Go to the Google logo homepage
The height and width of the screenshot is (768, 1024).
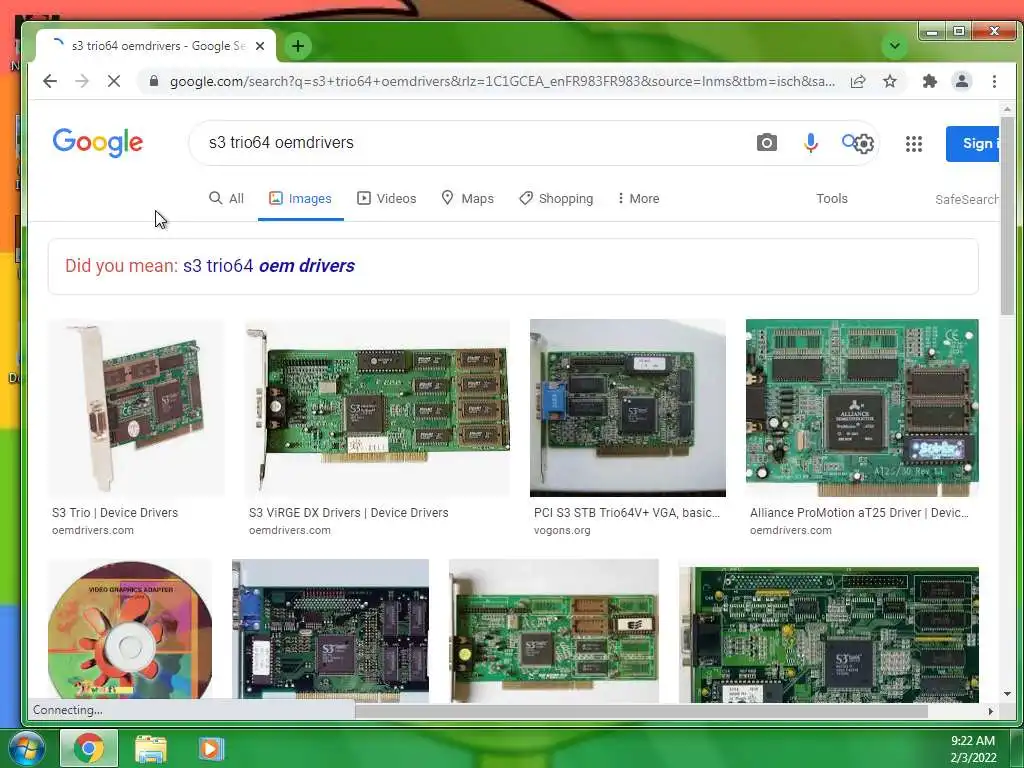98,142
